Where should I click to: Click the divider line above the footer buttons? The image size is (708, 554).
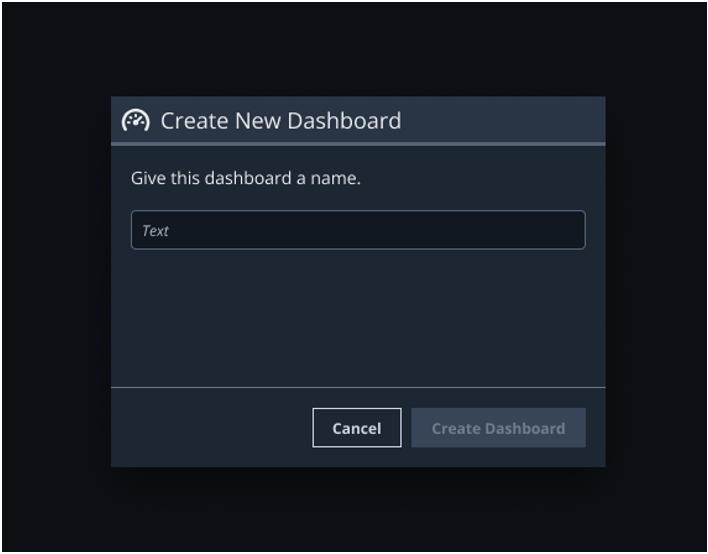click(x=357, y=387)
